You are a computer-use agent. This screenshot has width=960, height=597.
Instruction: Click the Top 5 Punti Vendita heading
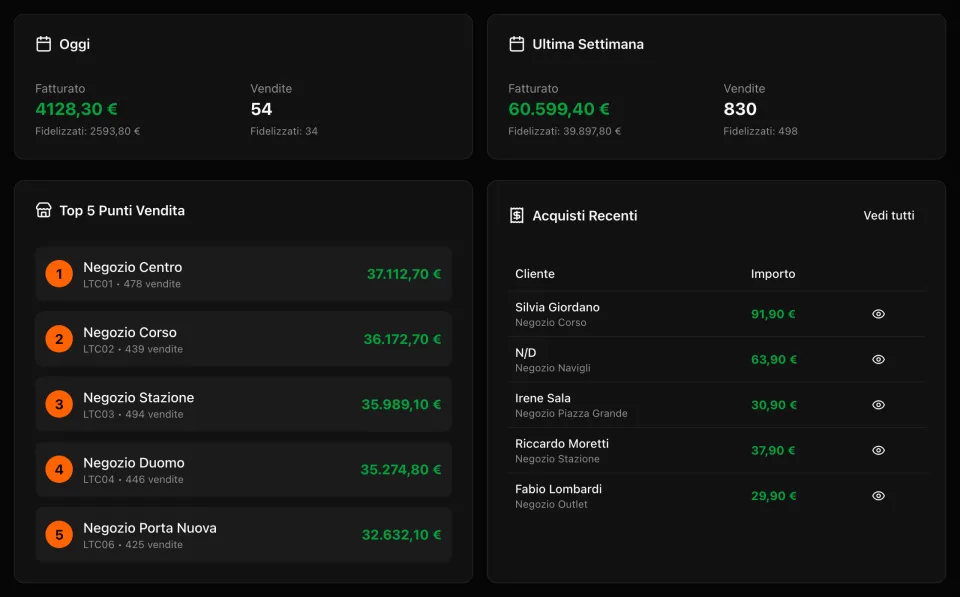122,211
